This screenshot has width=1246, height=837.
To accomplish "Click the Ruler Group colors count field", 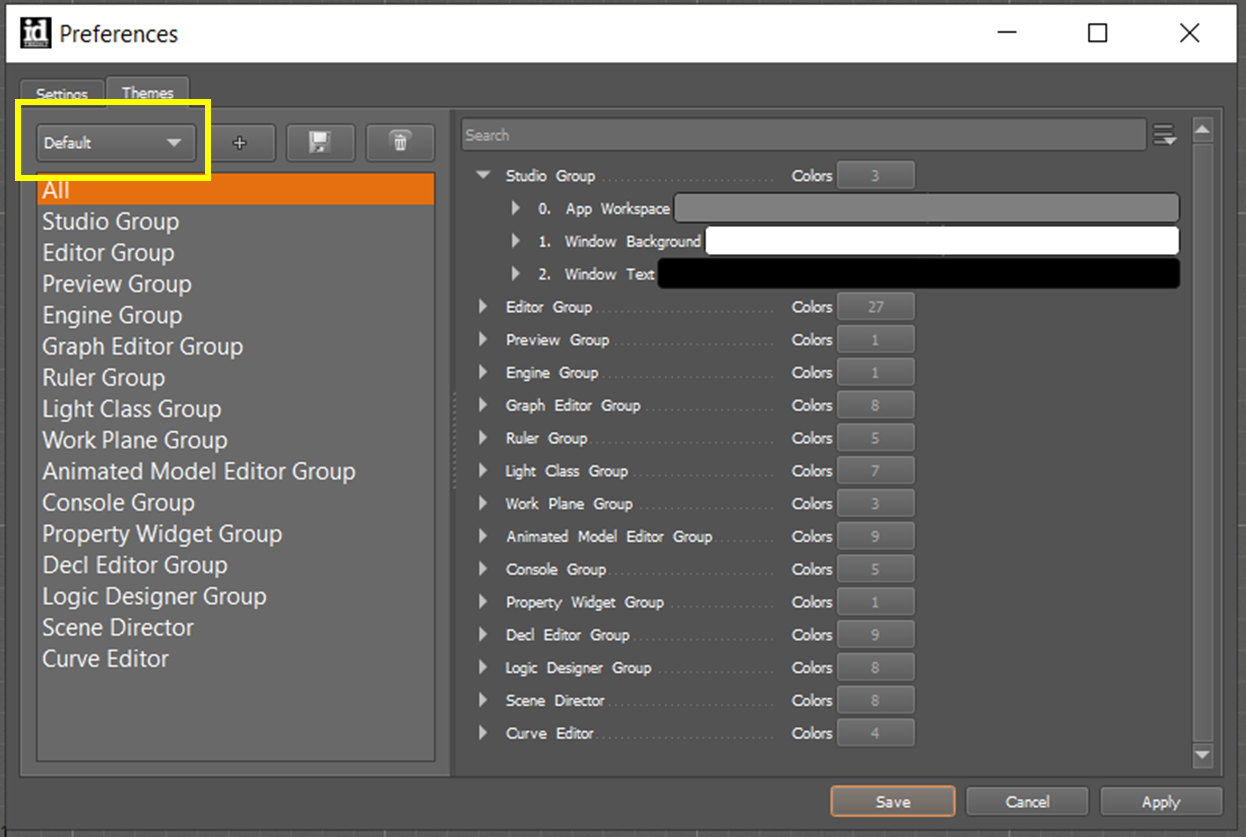I will coord(875,438).
